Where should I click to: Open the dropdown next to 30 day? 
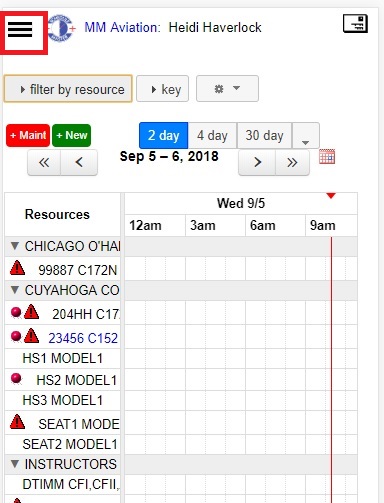tap(305, 136)
